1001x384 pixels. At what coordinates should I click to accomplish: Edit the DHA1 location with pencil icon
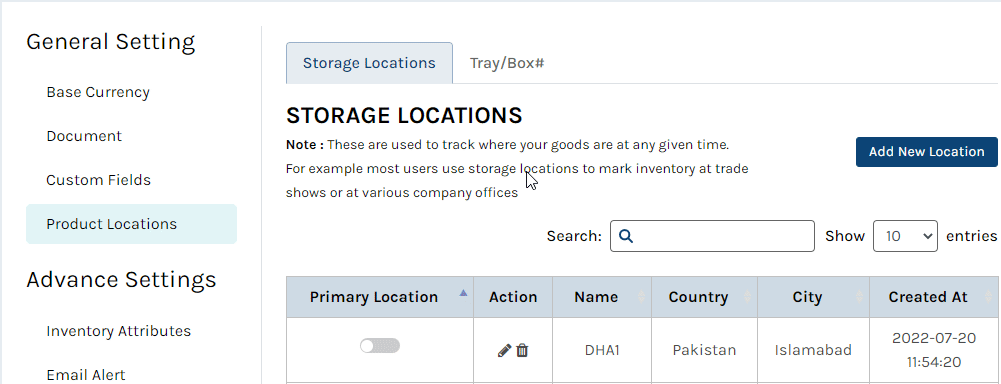(x=504, y=350)
